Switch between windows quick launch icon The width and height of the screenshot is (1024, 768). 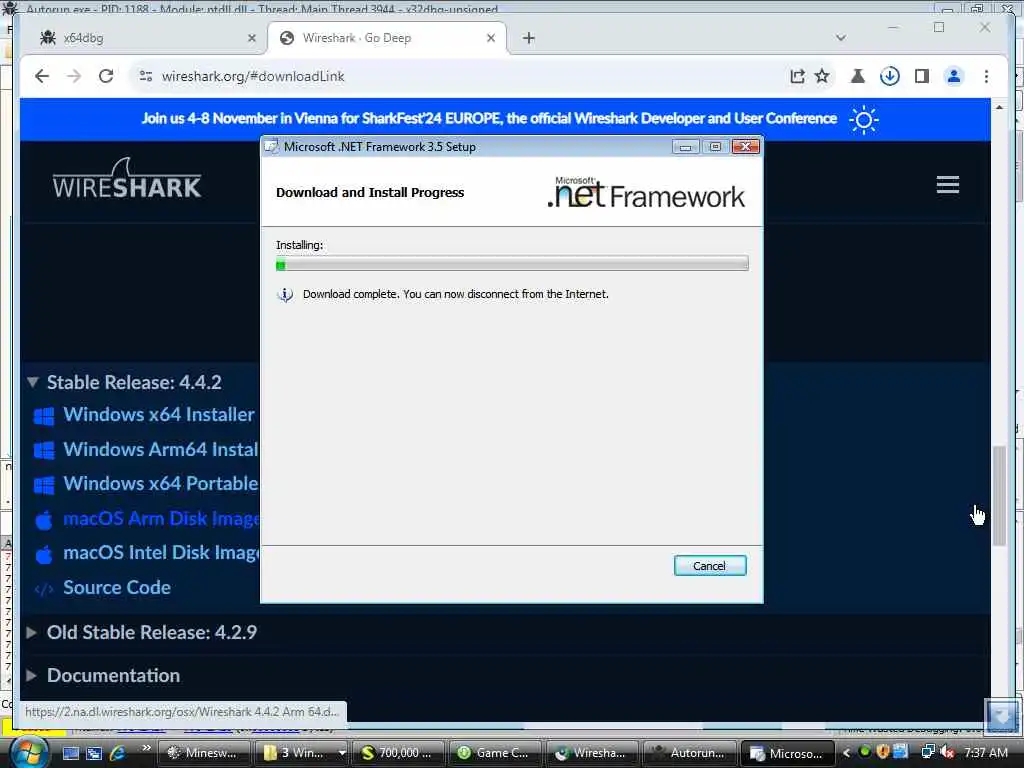point(94,753)
